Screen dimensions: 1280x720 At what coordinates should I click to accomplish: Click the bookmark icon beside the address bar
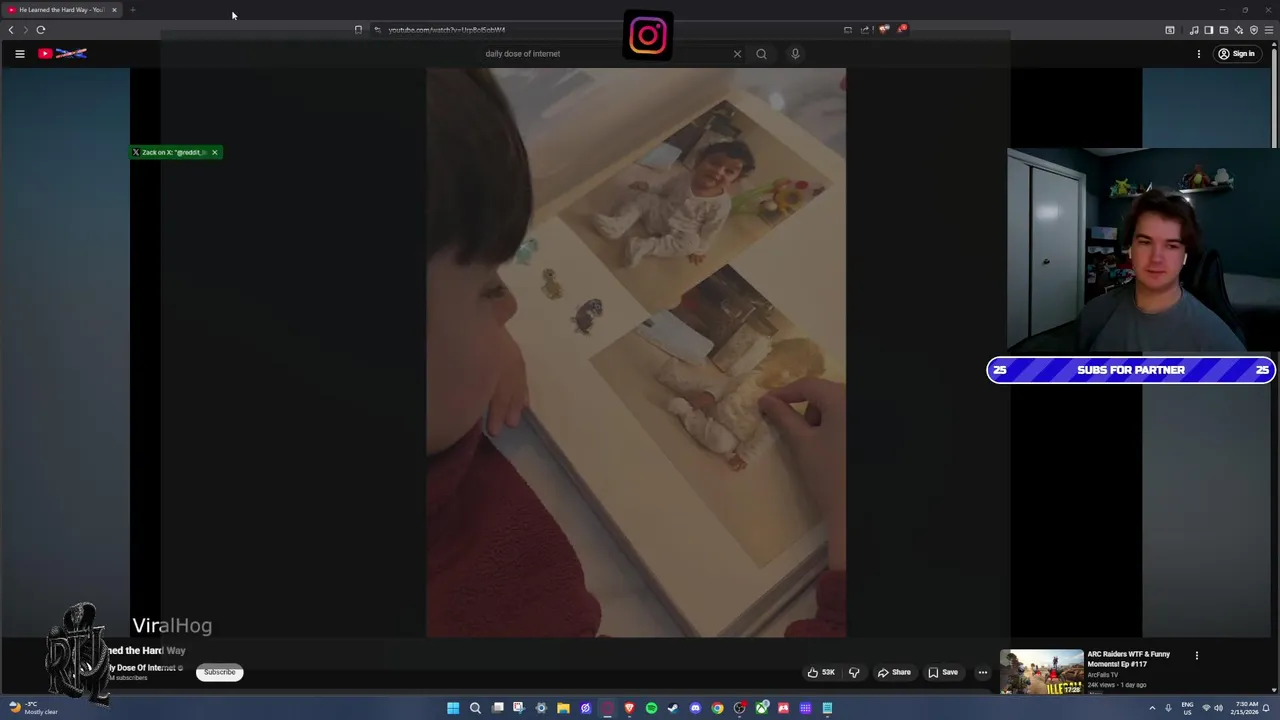click(x=358, y=30)
